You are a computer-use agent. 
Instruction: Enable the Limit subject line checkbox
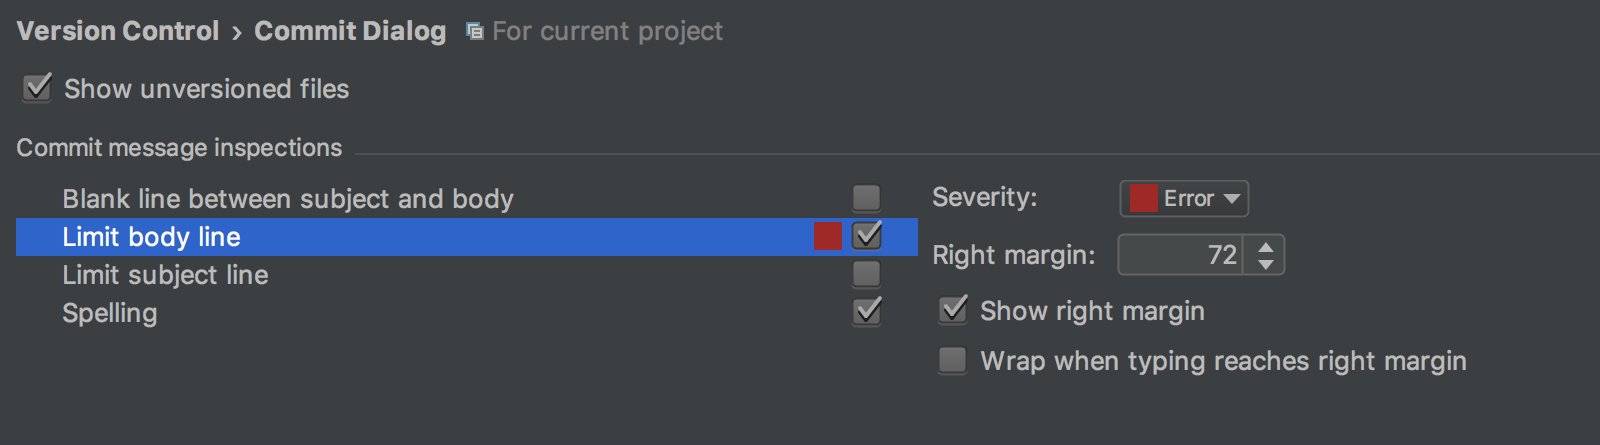pyautogui.click(x=867, y=274)
